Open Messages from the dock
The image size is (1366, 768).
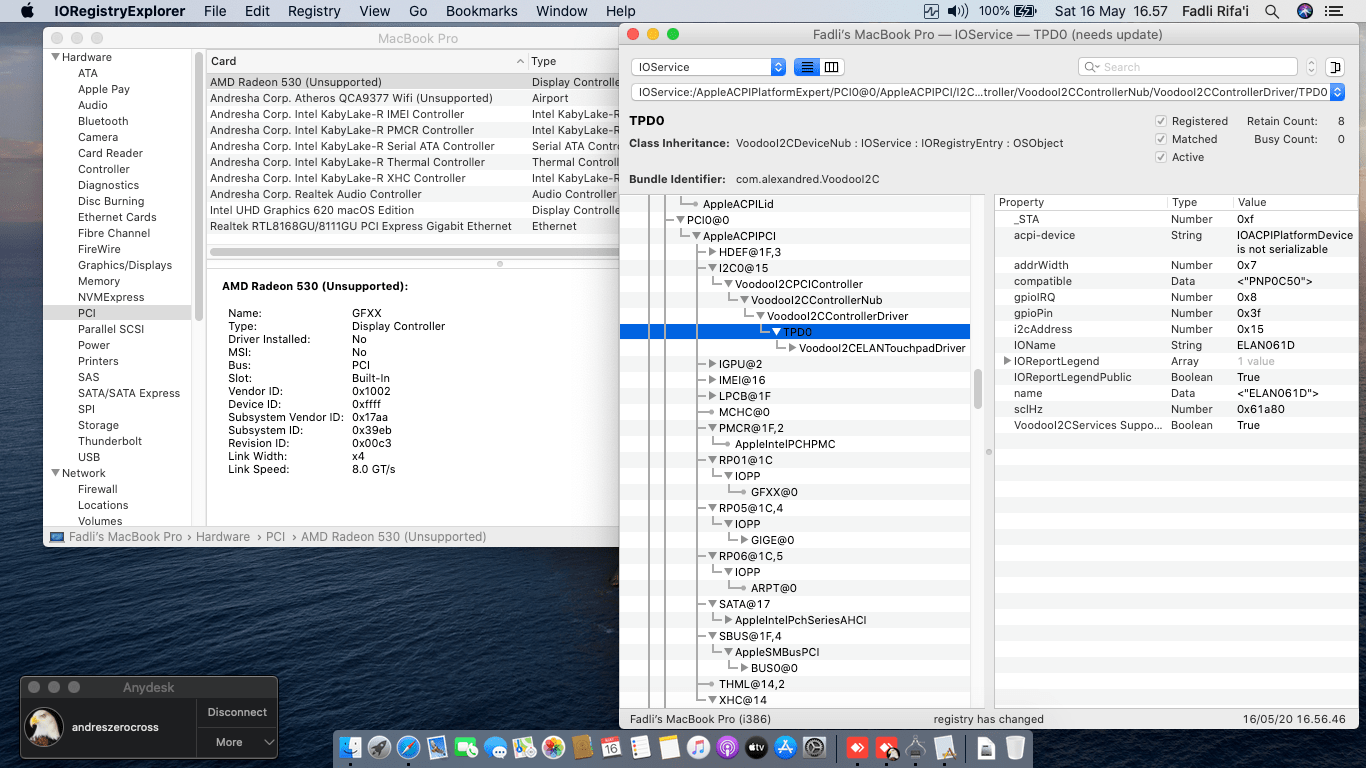coord(495,747)
